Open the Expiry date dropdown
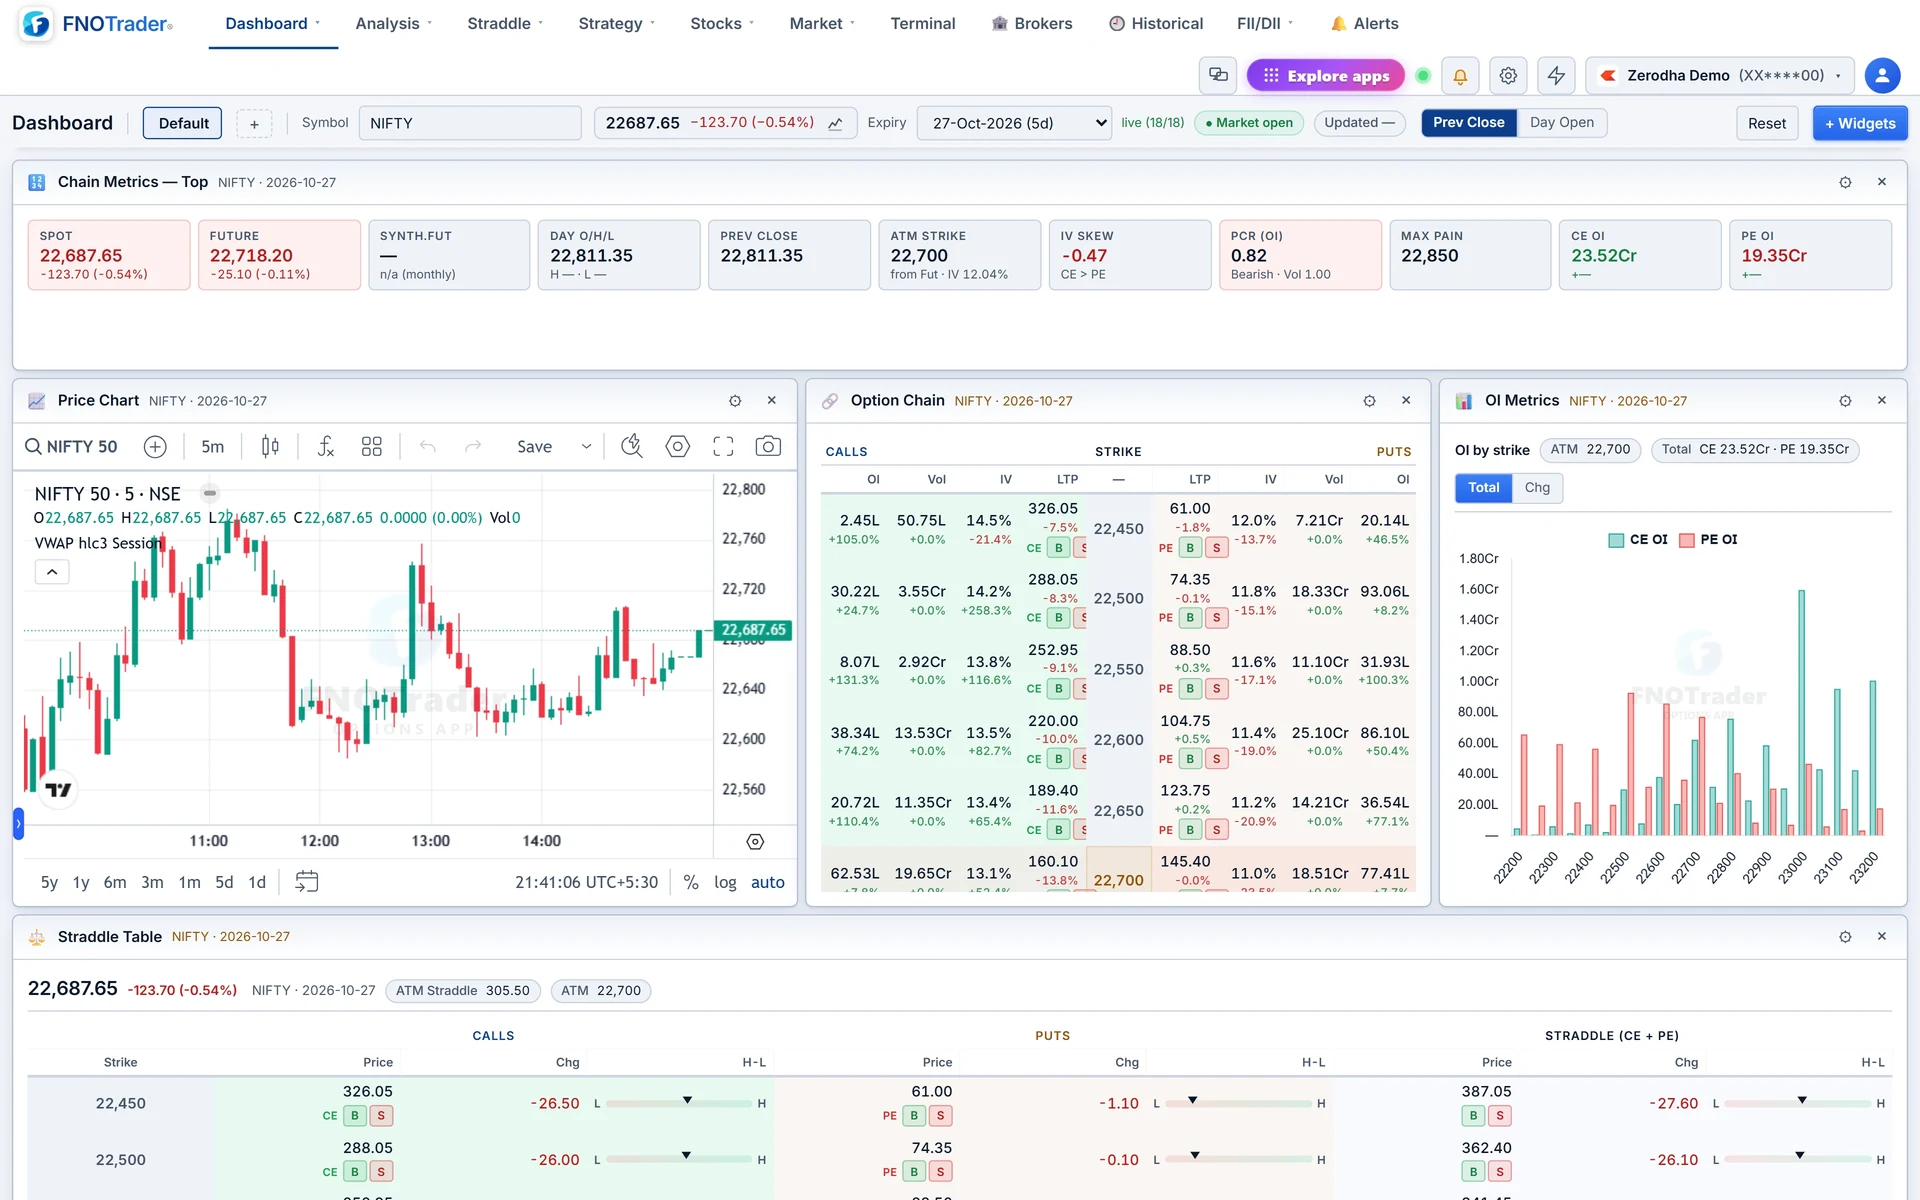This screenshot has height=1200, width=1920. 1014,123
